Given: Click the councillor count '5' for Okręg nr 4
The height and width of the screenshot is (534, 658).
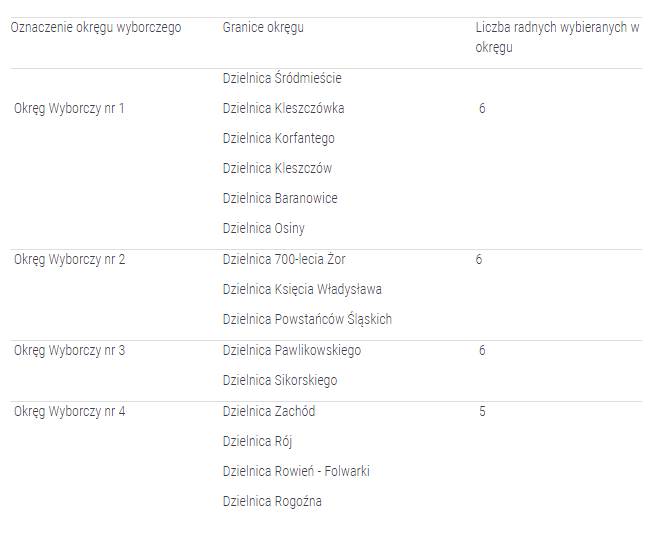Looking at the screenshot, I should [482, 412].
